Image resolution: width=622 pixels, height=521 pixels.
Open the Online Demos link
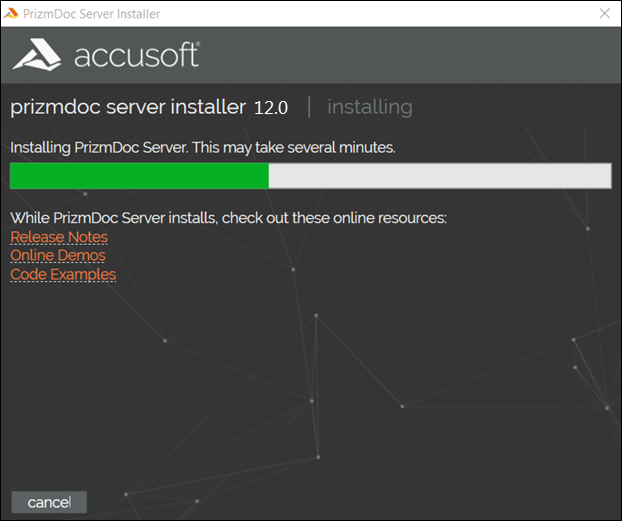tap(57, 255)
